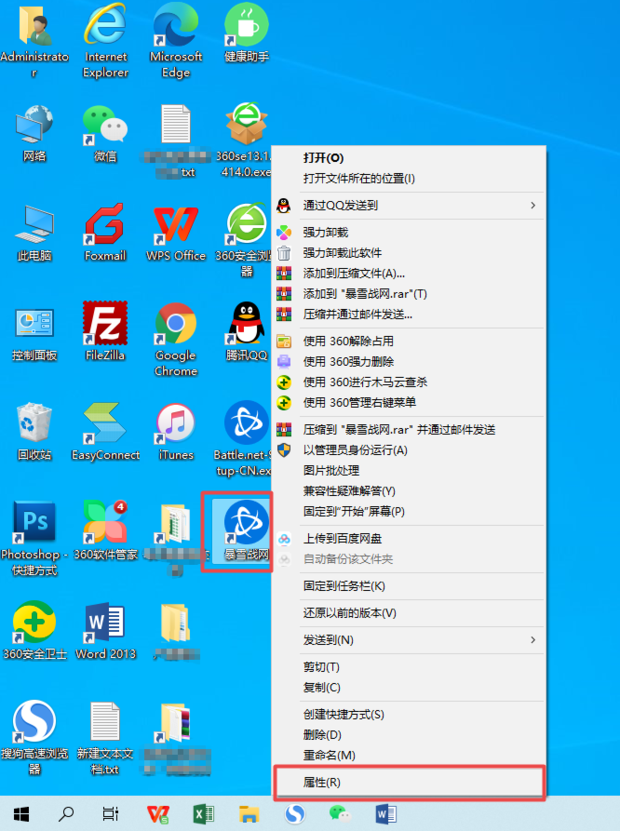Screen dimensions: 620x831
Task: Select 添加到压缩文件(A)... menu entry
Action: [x=408, y=273]
